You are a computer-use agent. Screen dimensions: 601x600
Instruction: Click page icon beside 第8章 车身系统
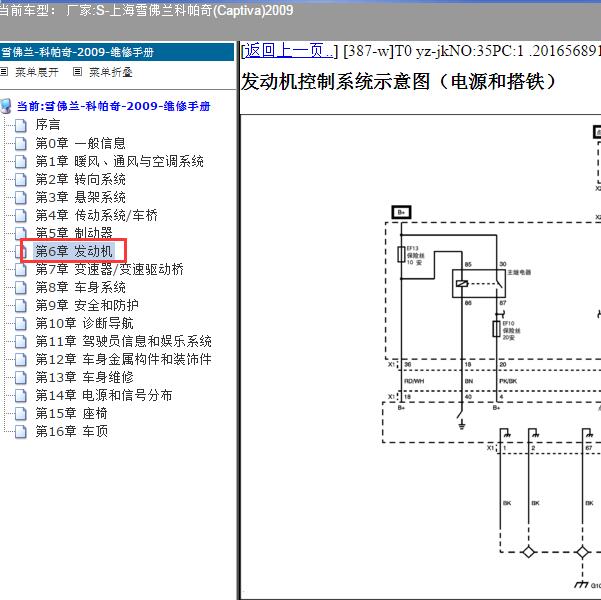pyautogui.click(x=21, y=288)
